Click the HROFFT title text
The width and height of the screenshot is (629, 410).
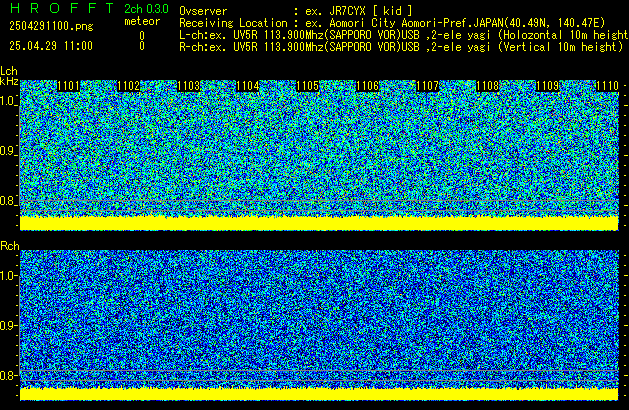click(x=62, y=8)
